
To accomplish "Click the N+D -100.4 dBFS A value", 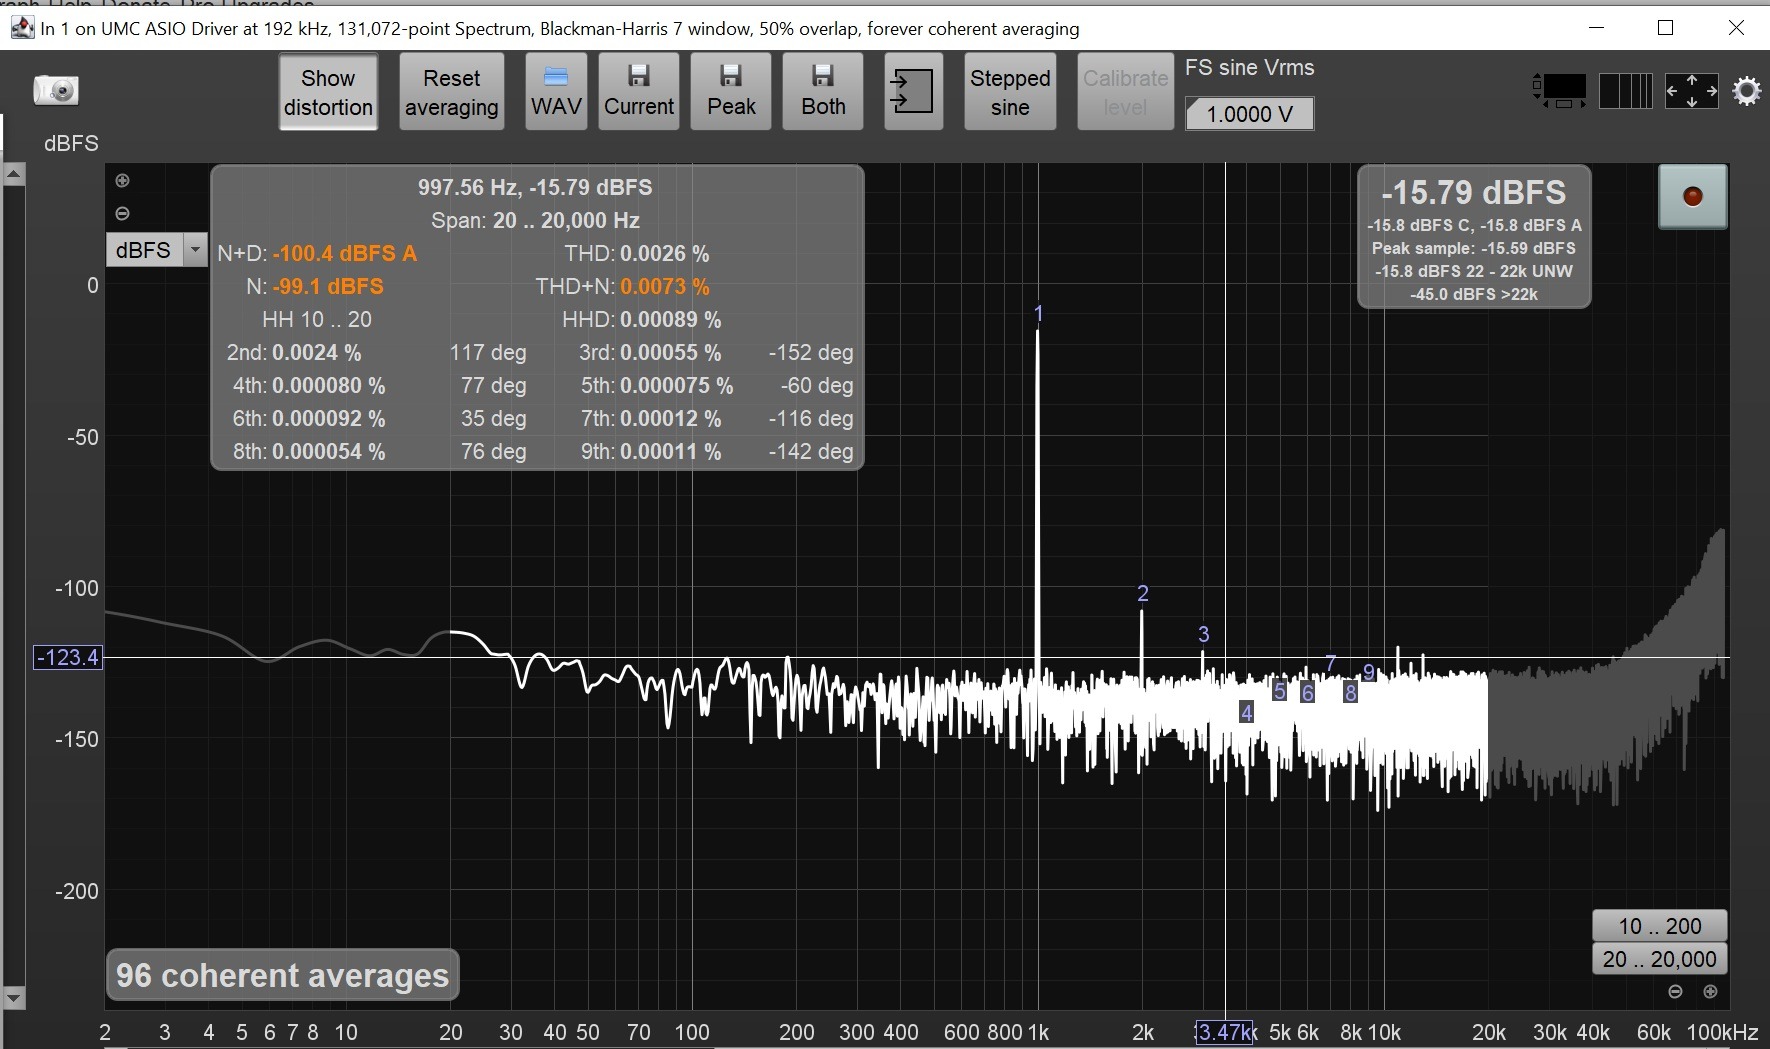I will point(344,253).
